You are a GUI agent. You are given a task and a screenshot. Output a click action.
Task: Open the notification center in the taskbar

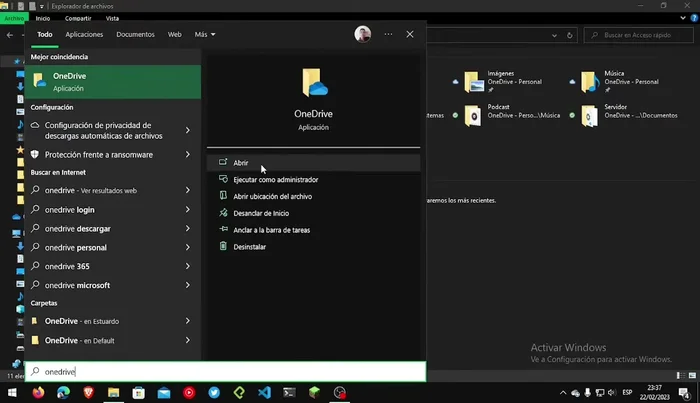[684, 393]
